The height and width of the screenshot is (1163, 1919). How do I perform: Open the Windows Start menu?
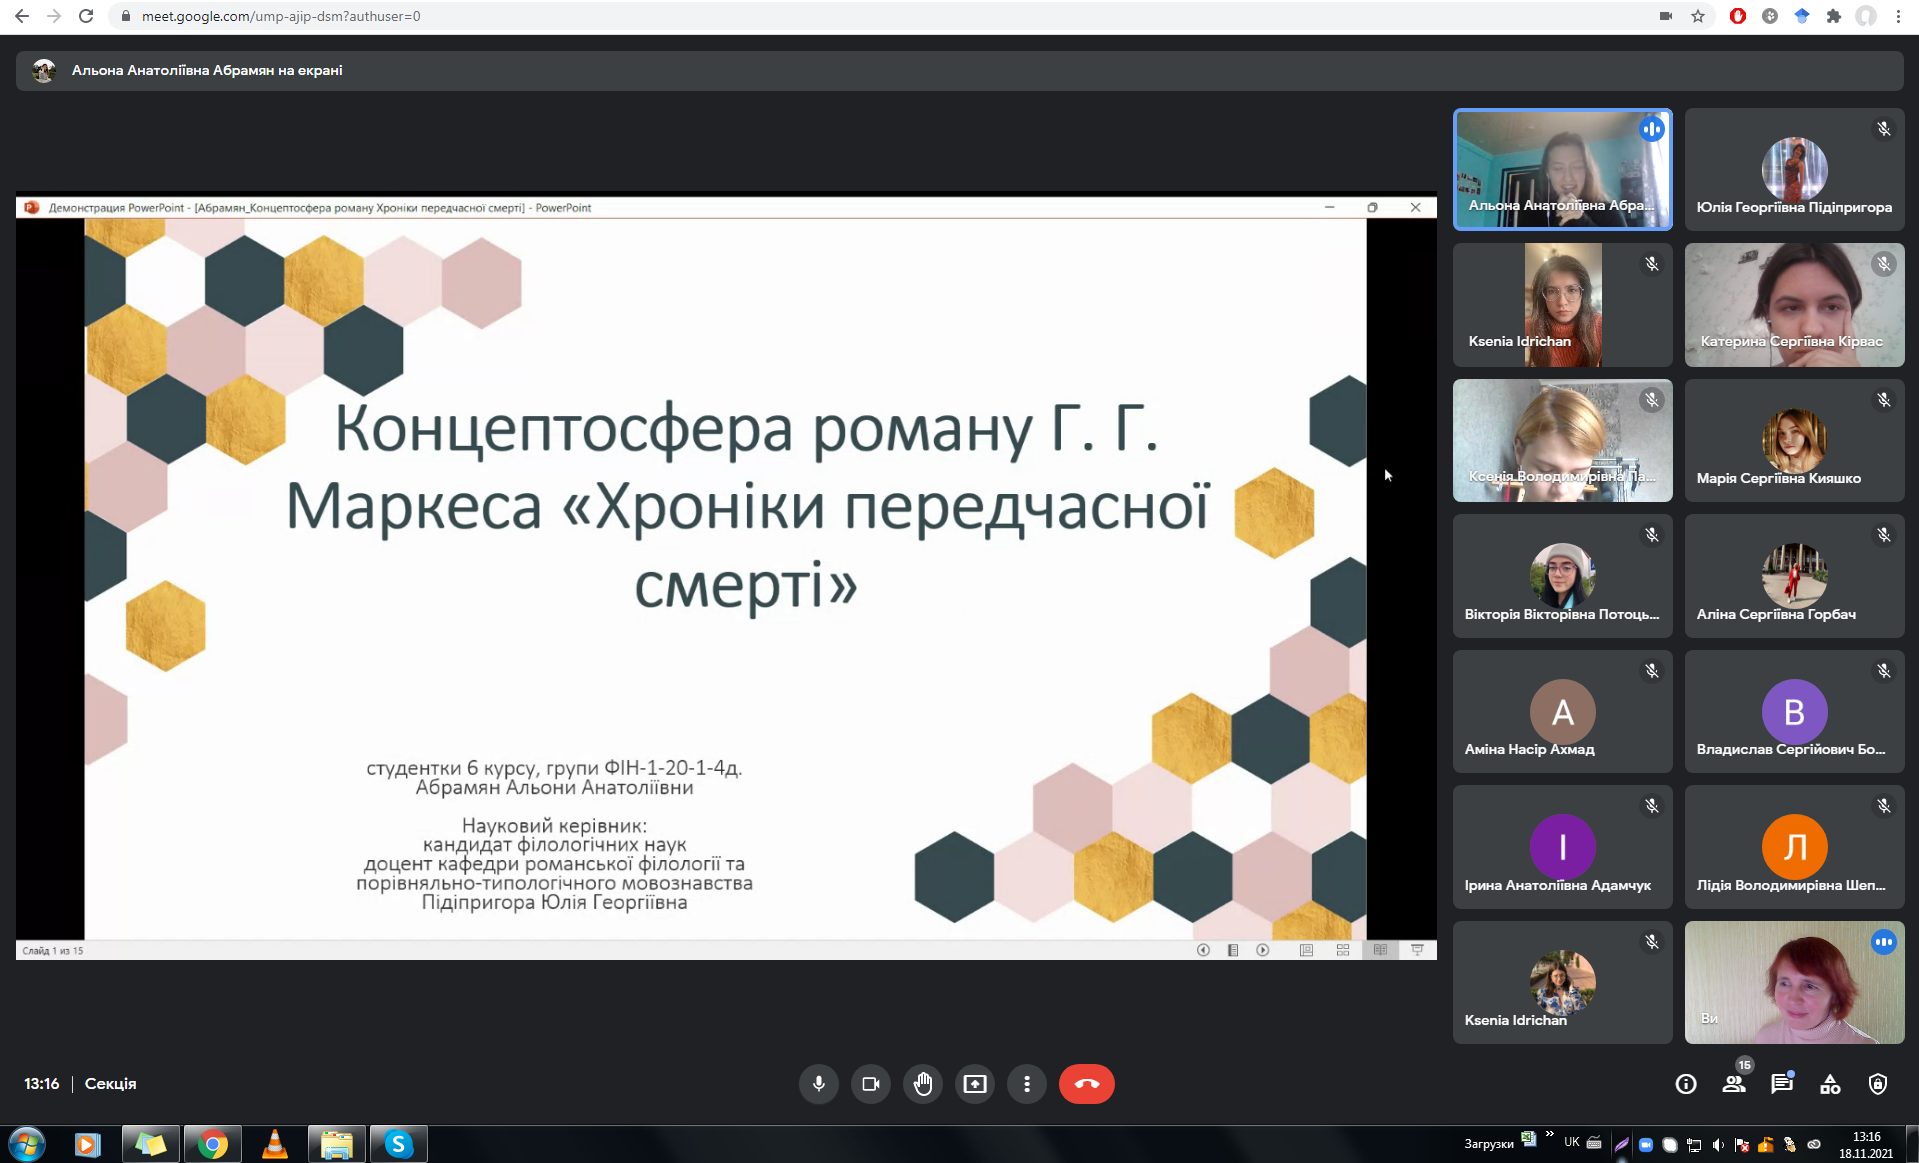tap(27, 1144)
